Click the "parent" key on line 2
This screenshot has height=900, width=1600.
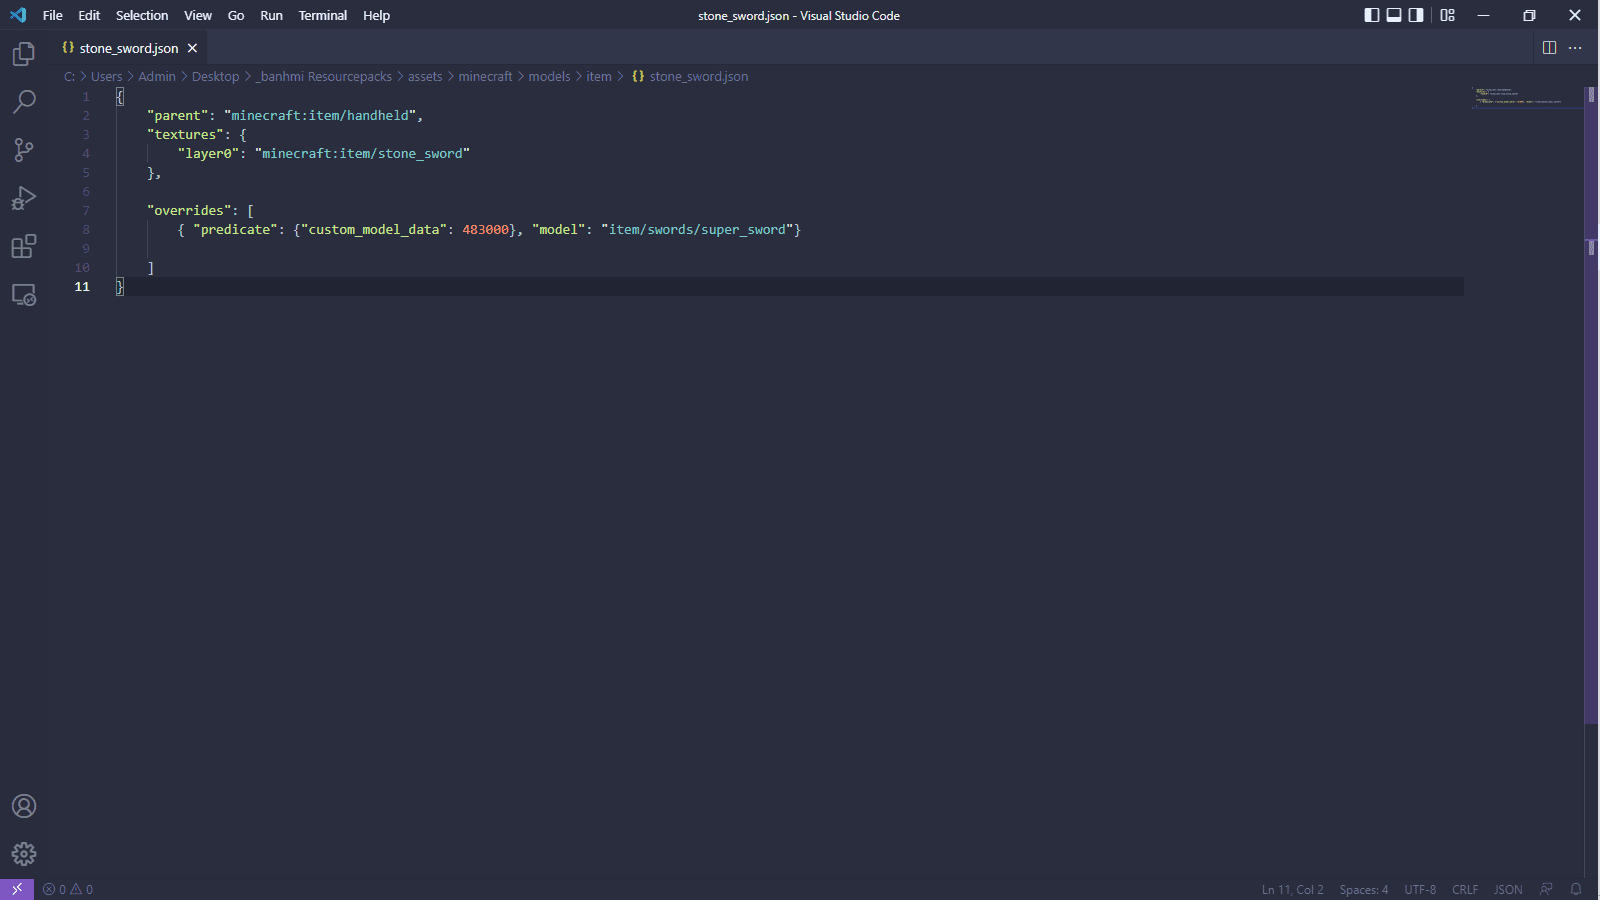click(x=178, y=116)
